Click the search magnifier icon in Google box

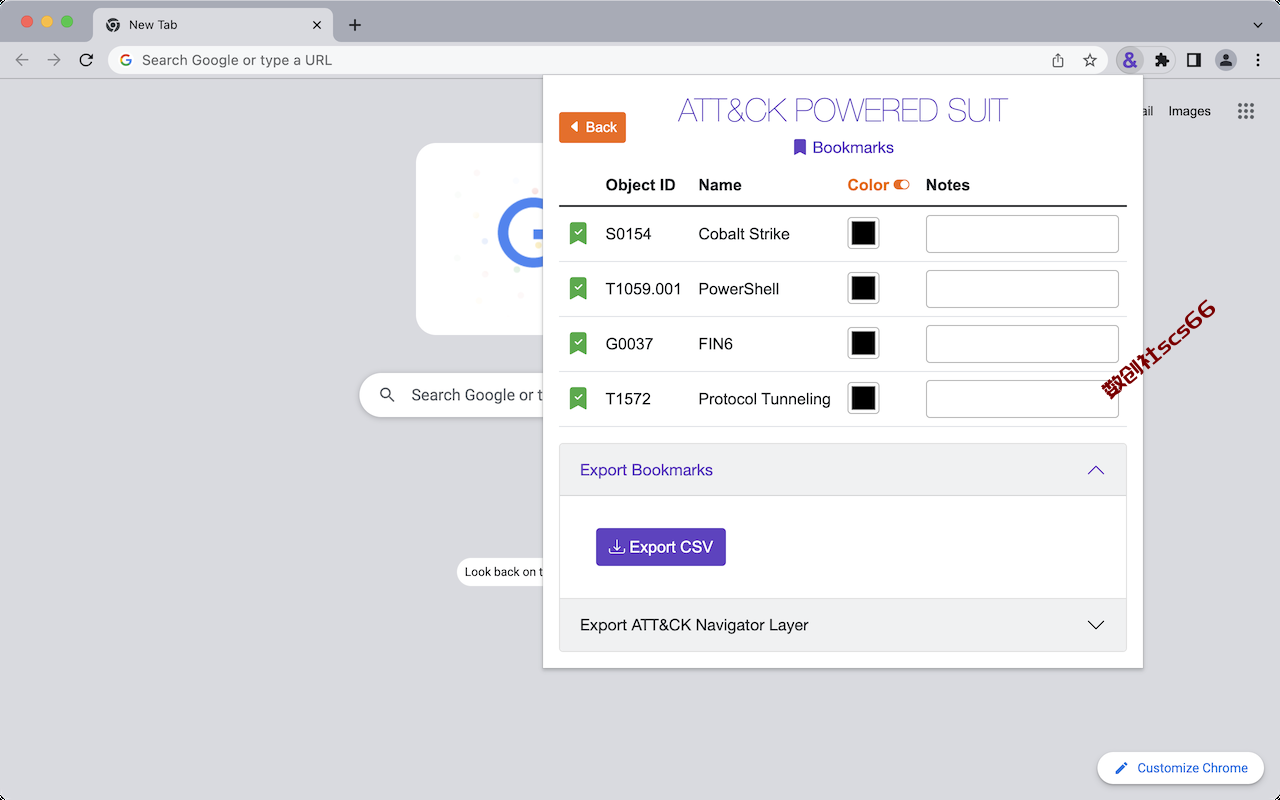[x=387, y=395]
